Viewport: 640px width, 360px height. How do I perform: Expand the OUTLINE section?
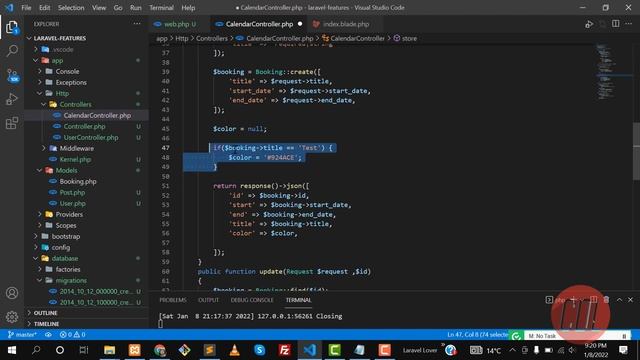[45, 313]
